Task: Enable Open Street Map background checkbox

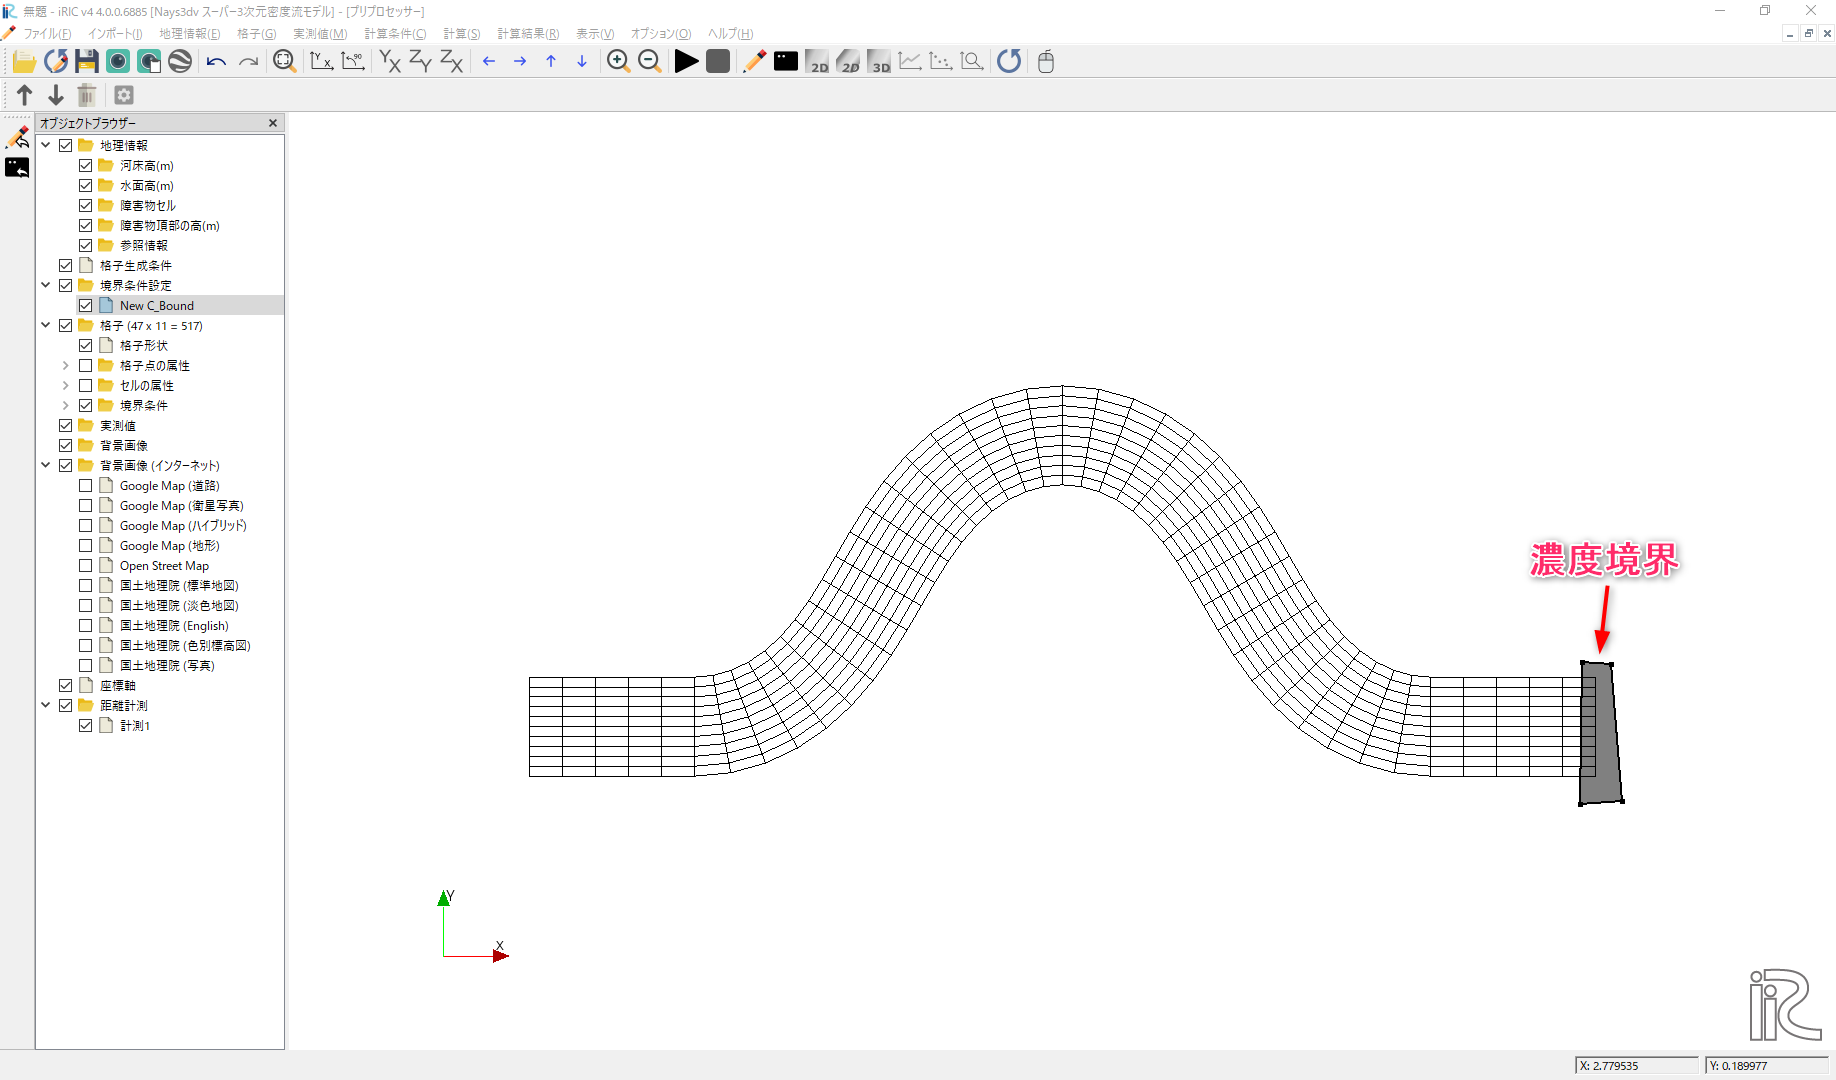Action: point(86,566)
